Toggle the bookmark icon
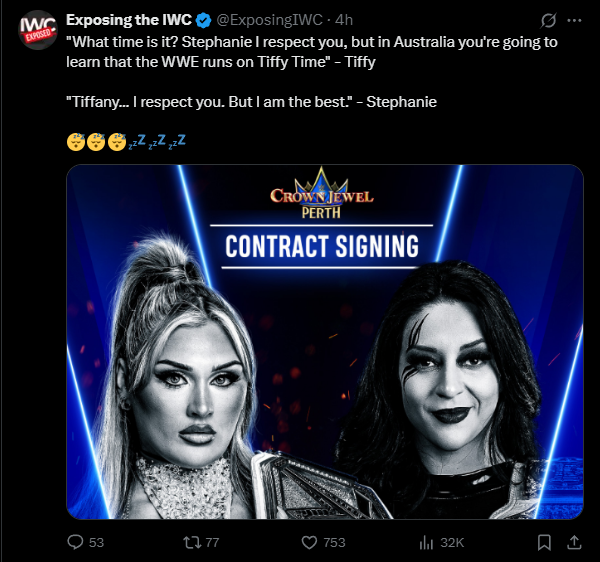 pyautogui.click(x=544, y=542)
